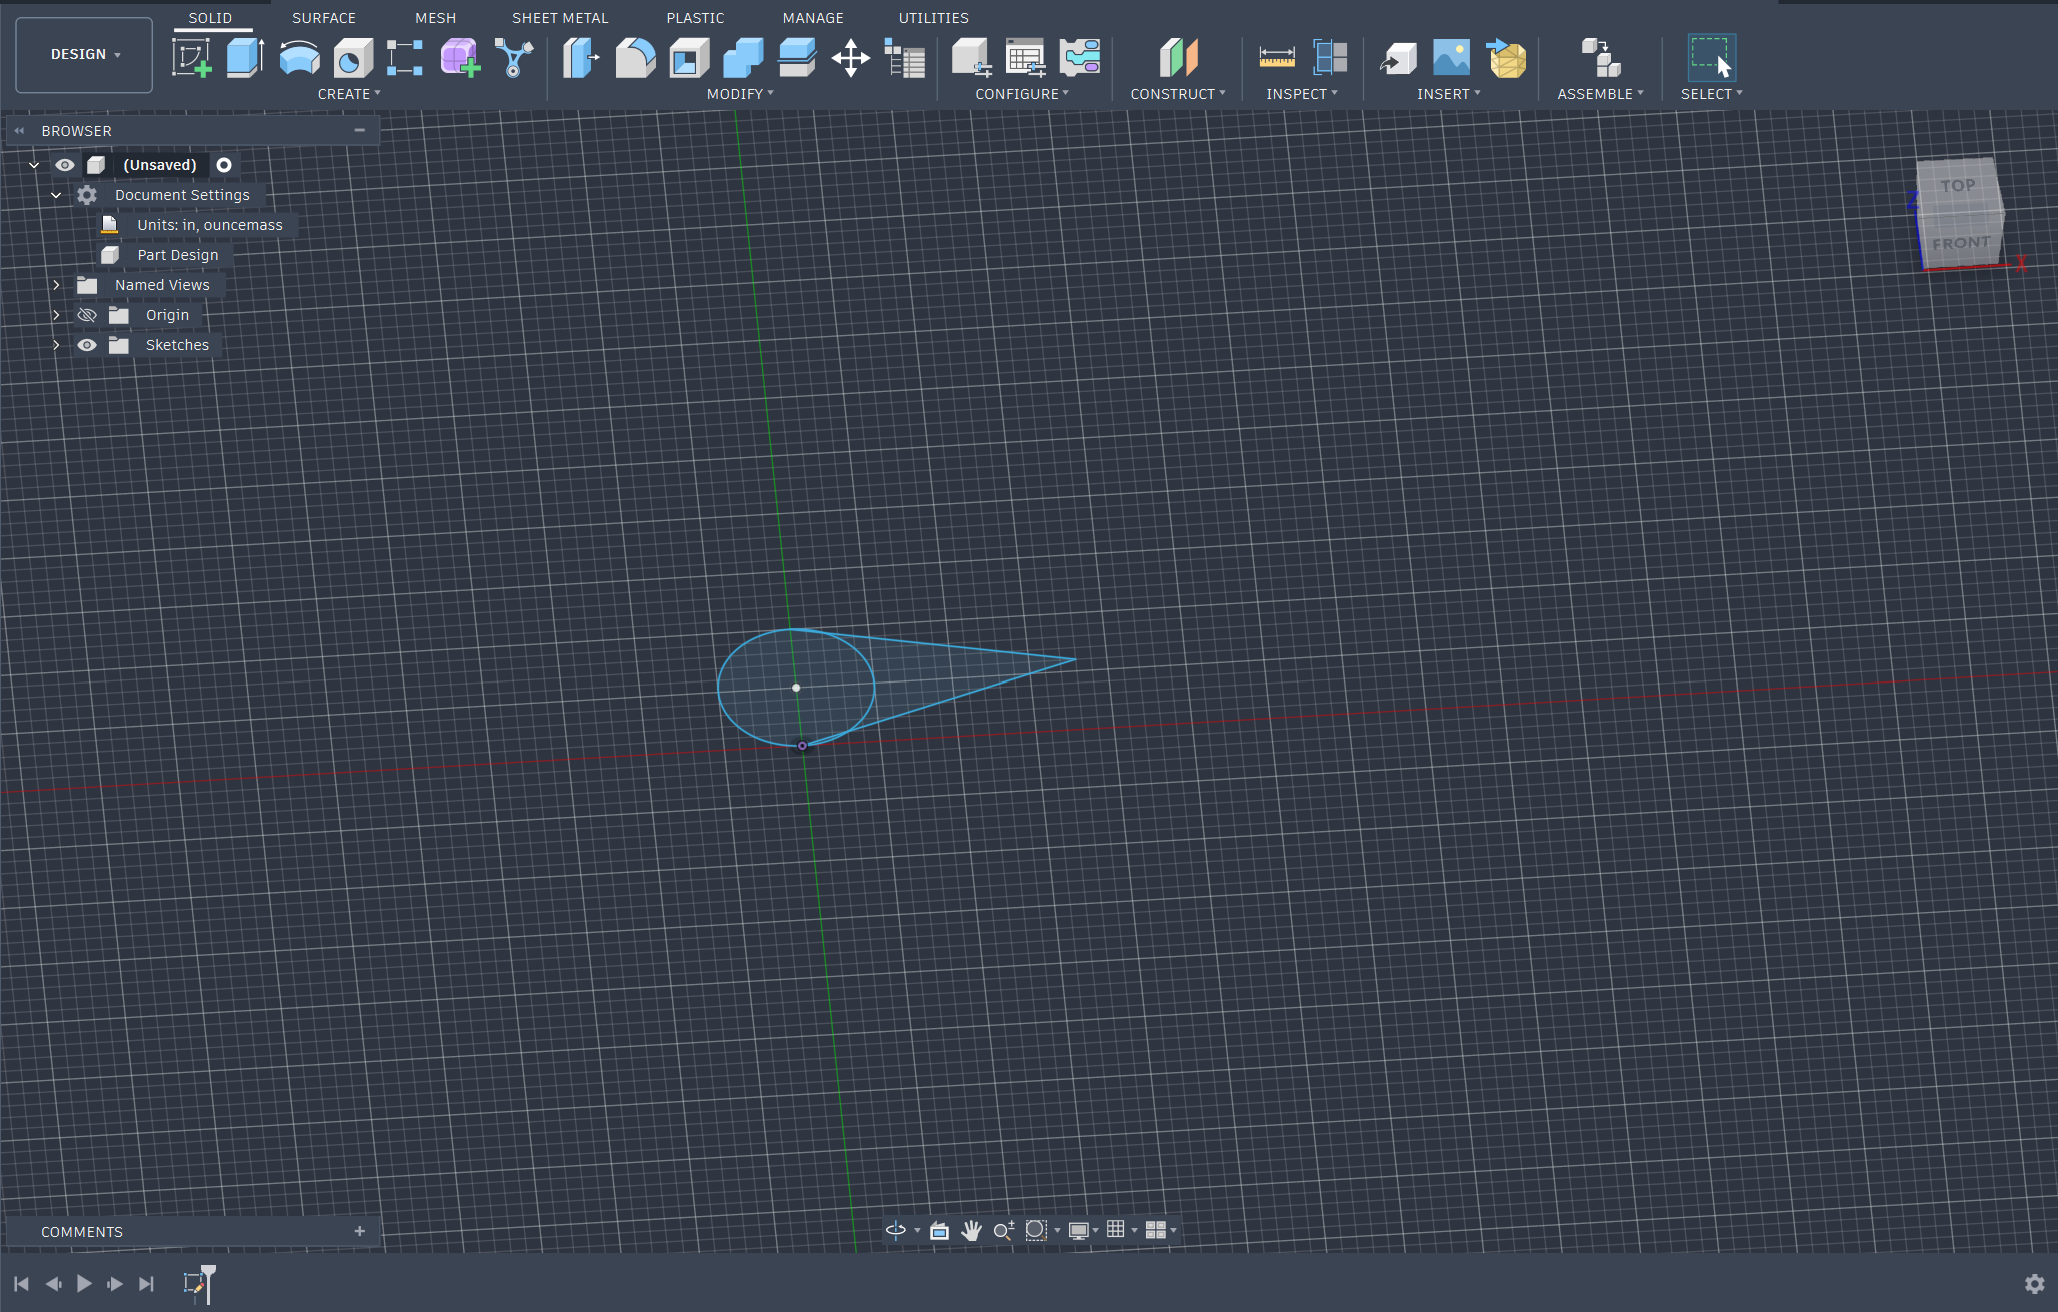Collapse the (Unsaved) root tree node
Screen dimensions: 2058x1312
[x=34, y=165]
